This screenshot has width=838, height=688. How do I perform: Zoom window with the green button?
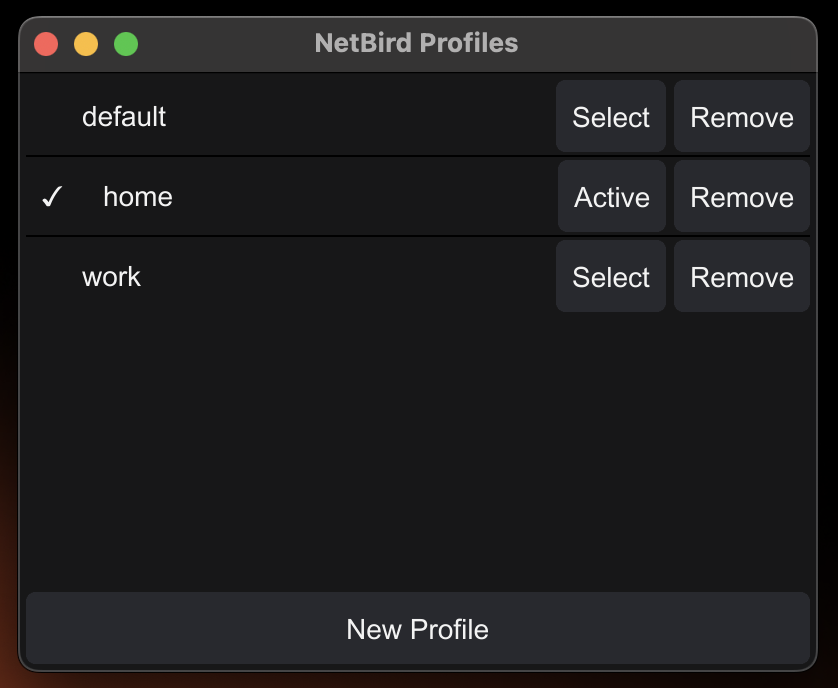tap(126, 44)
